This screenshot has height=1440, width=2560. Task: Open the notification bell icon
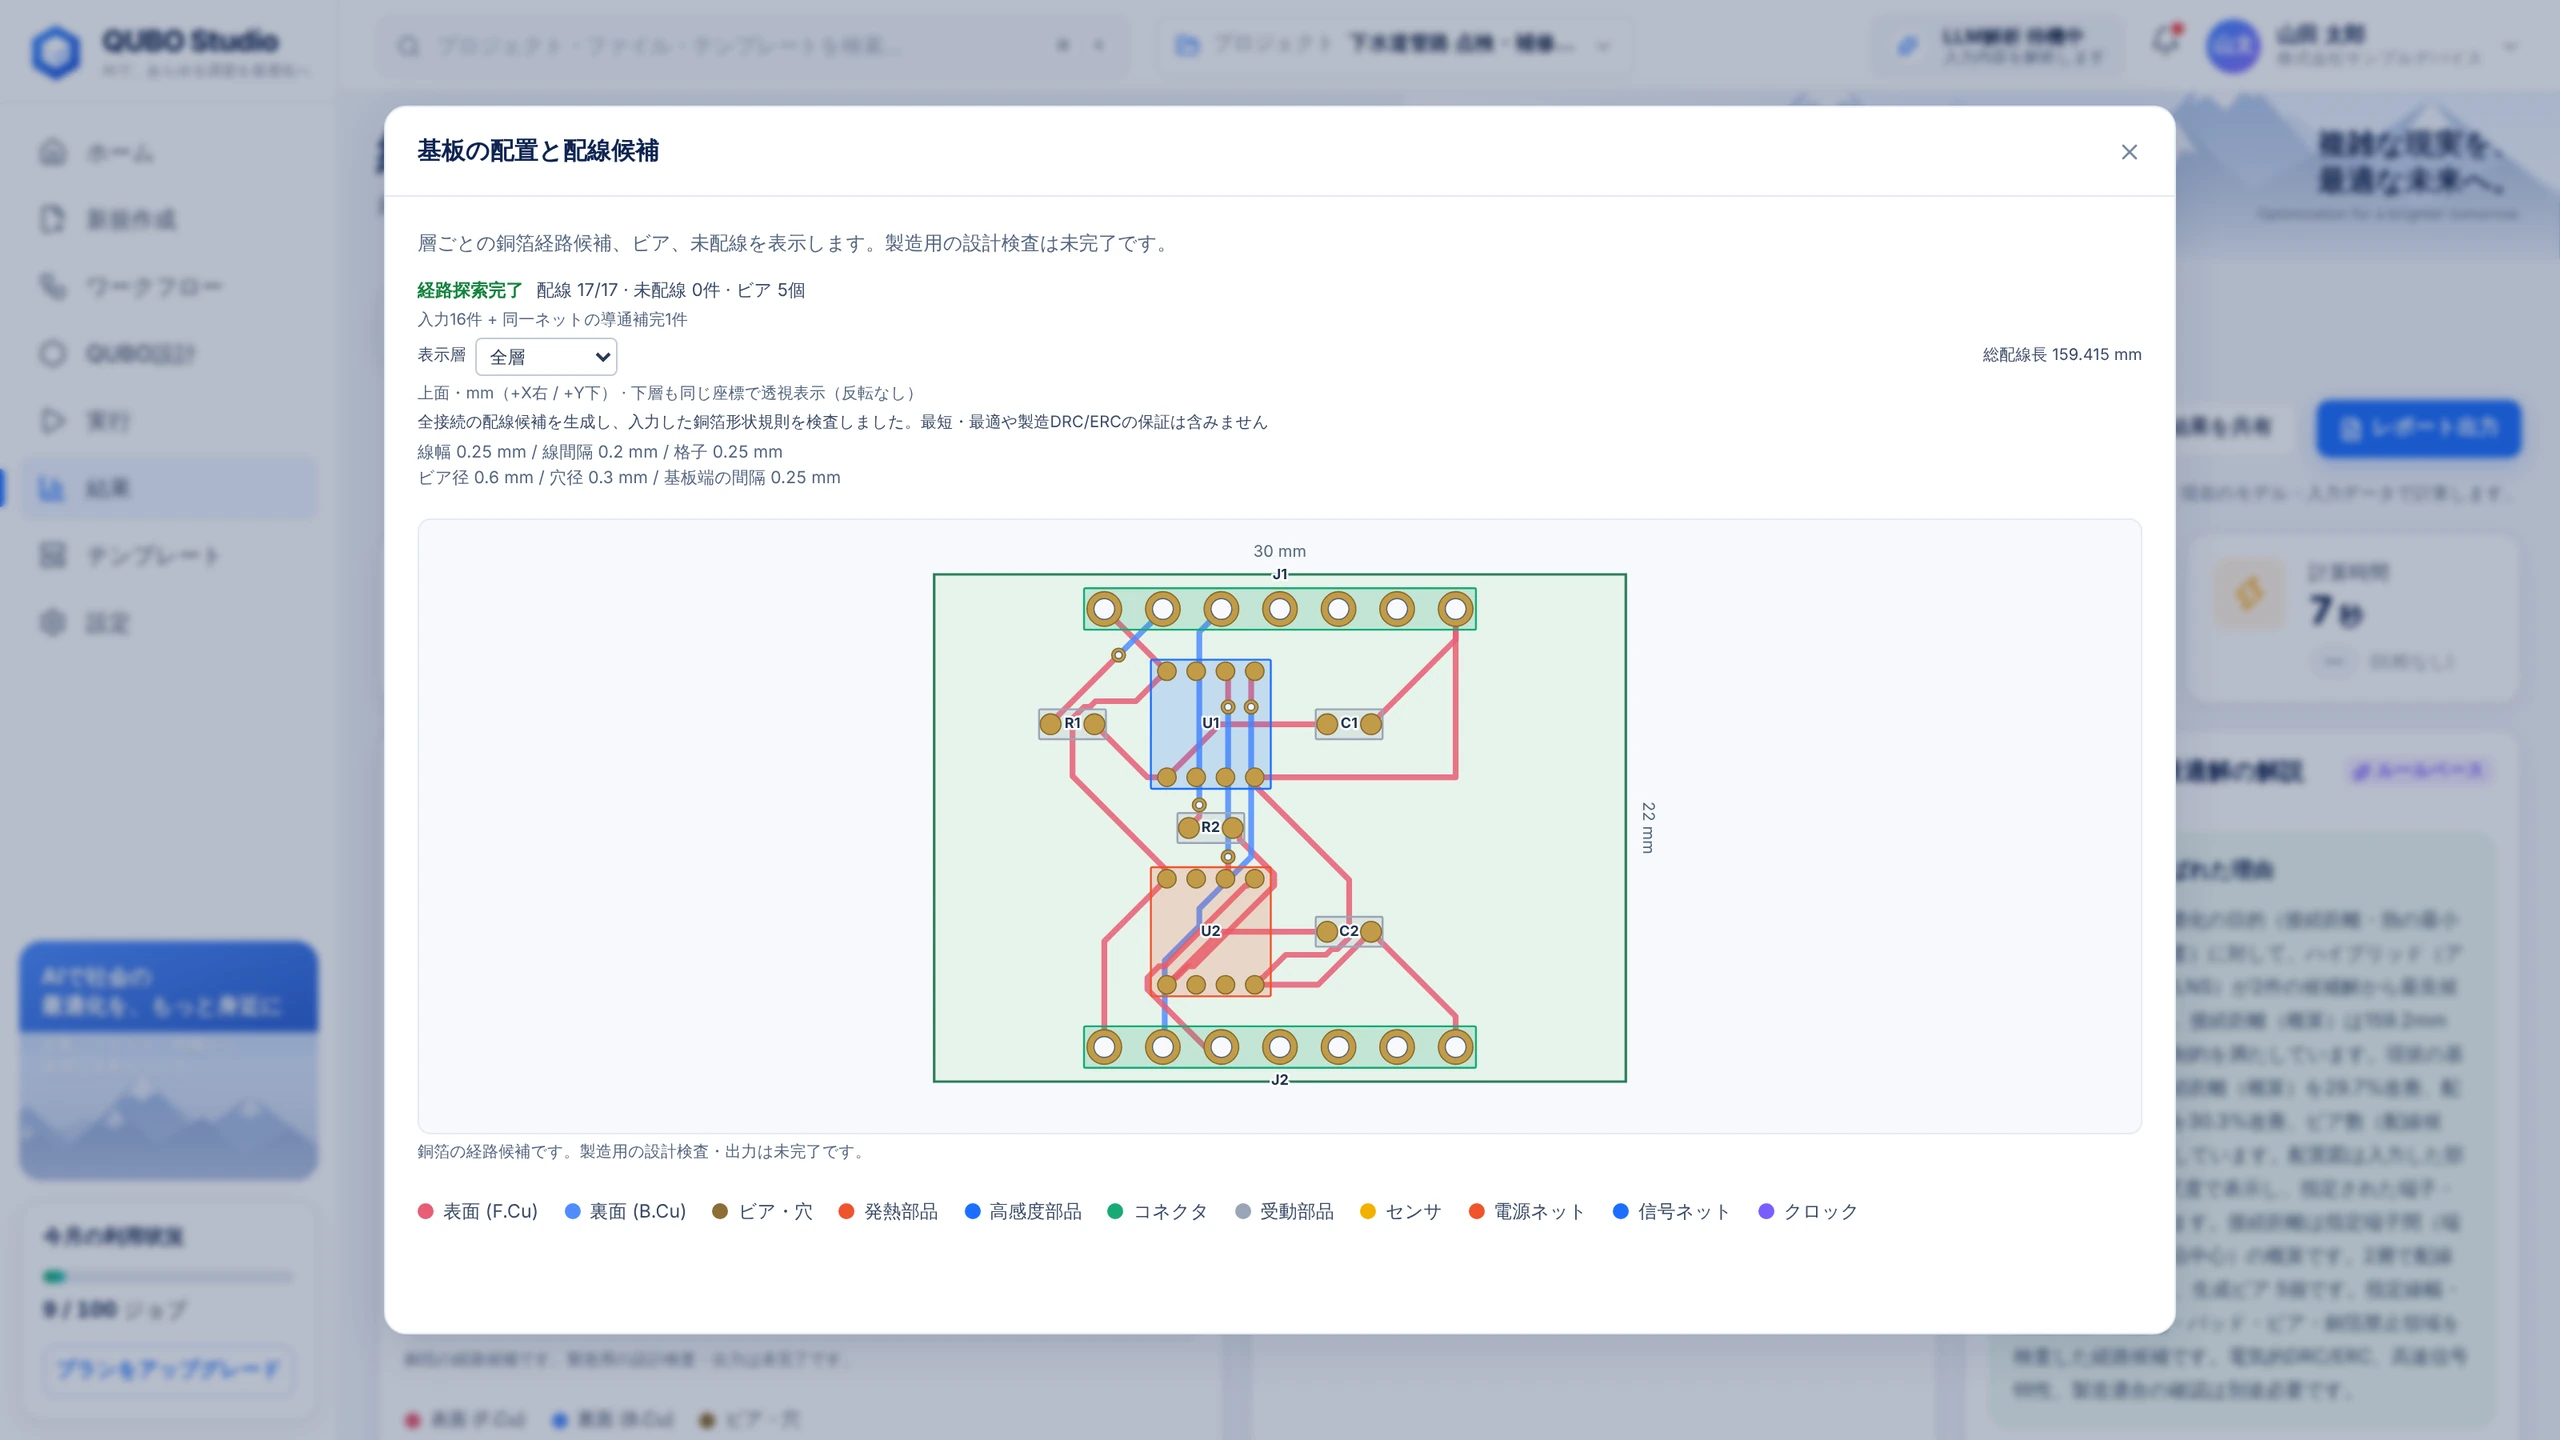click(x=2165, y=42)
